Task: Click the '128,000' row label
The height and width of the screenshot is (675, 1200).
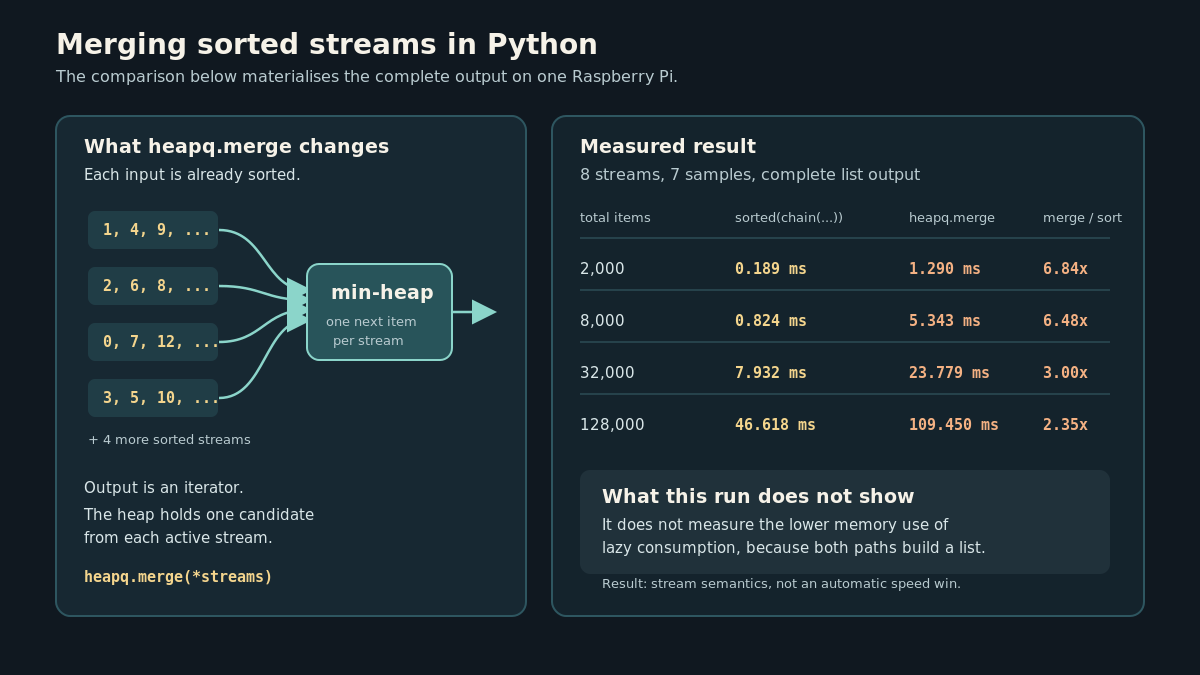Action: (612, 425)
